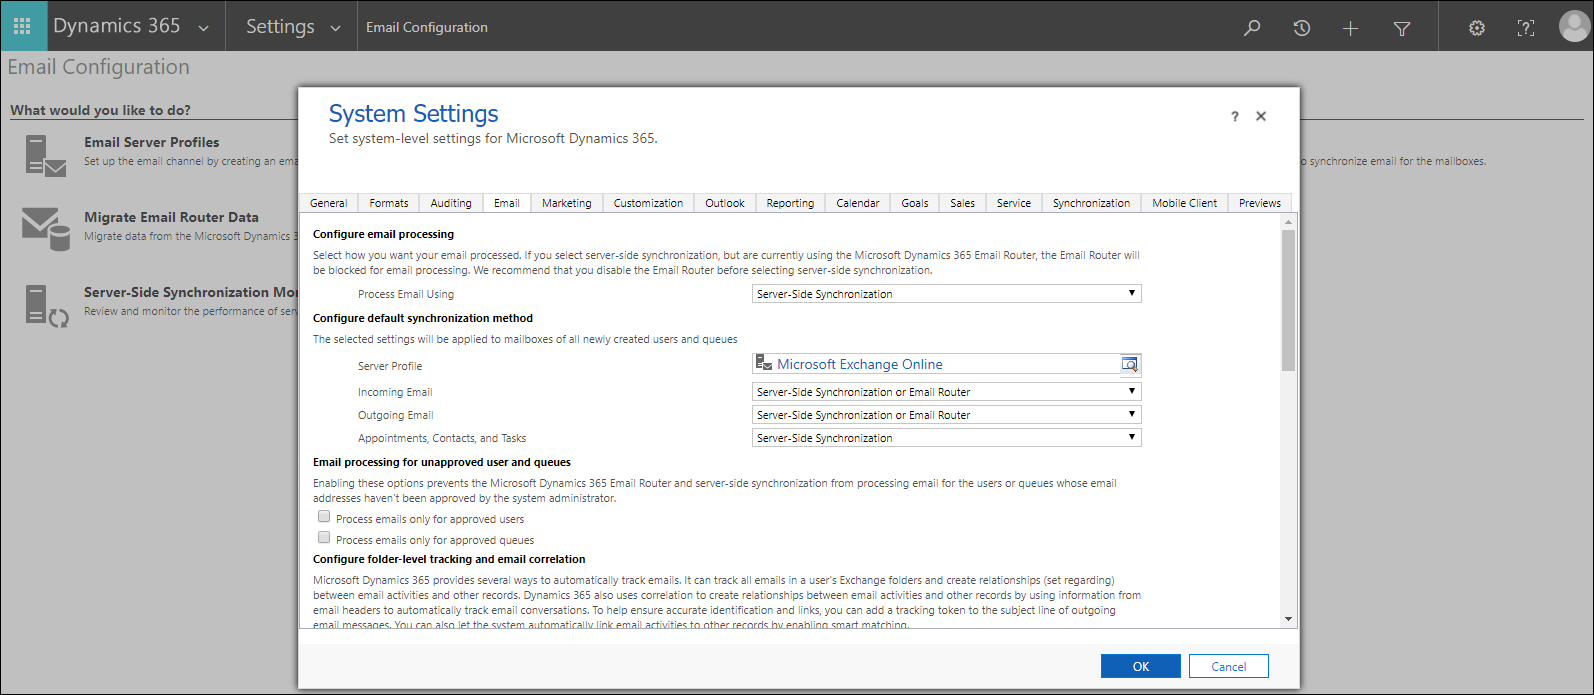The image size is (1594, 695).
Task: Click Email Configuration in the top breadcrumb
Action: (x=427, y=28)
